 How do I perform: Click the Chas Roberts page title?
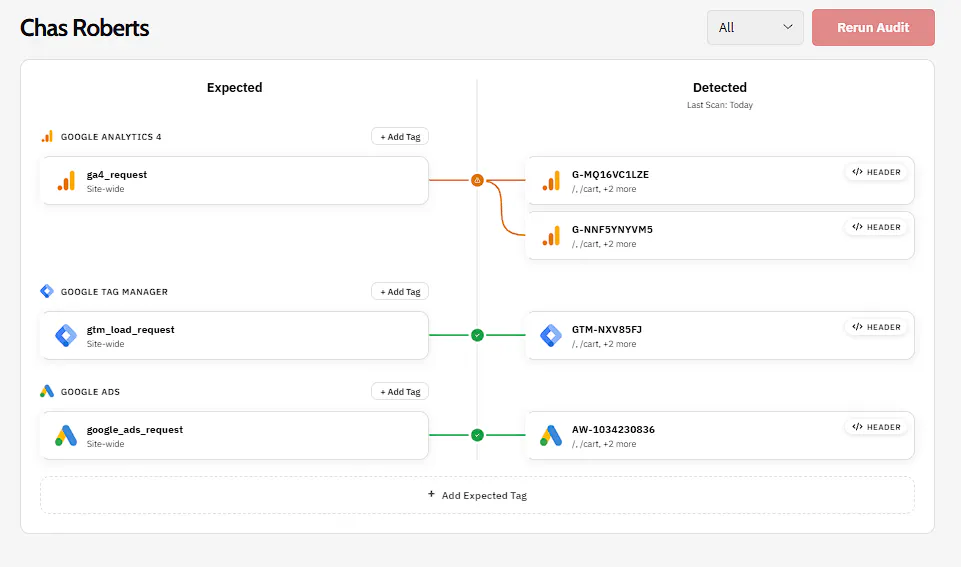tap(85, 28)
